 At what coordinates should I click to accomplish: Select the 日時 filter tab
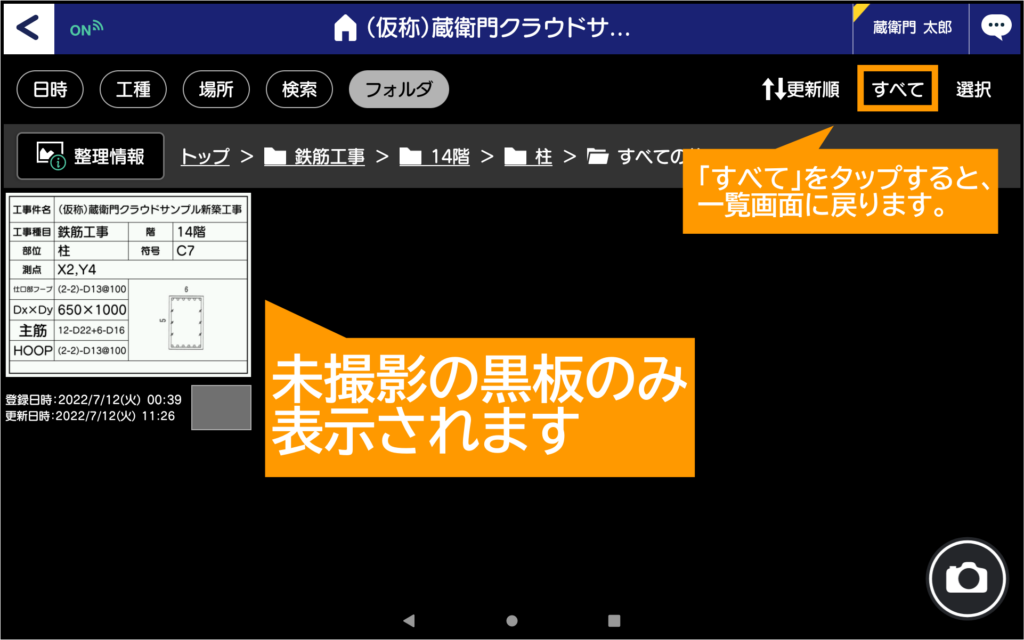click(50, 89)
